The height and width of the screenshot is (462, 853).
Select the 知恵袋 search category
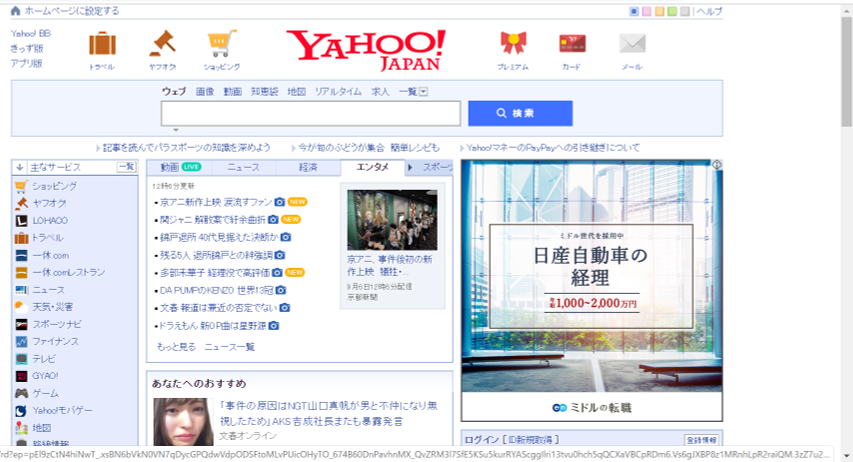[265, 92]
